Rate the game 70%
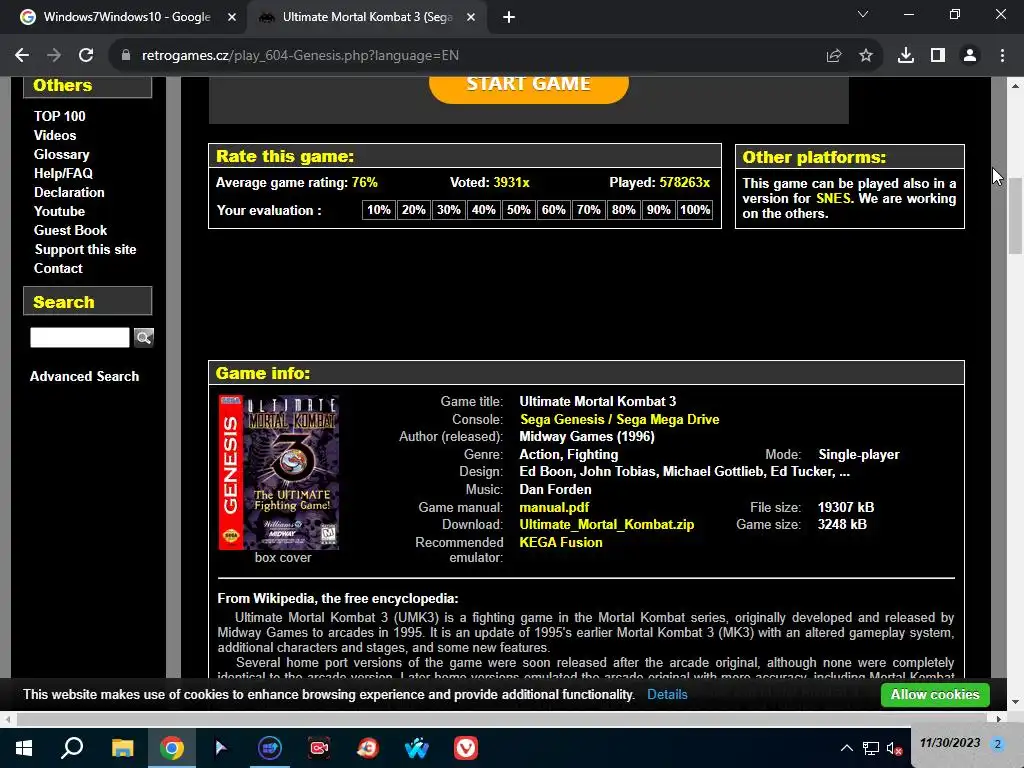 [x=588, y=210]
